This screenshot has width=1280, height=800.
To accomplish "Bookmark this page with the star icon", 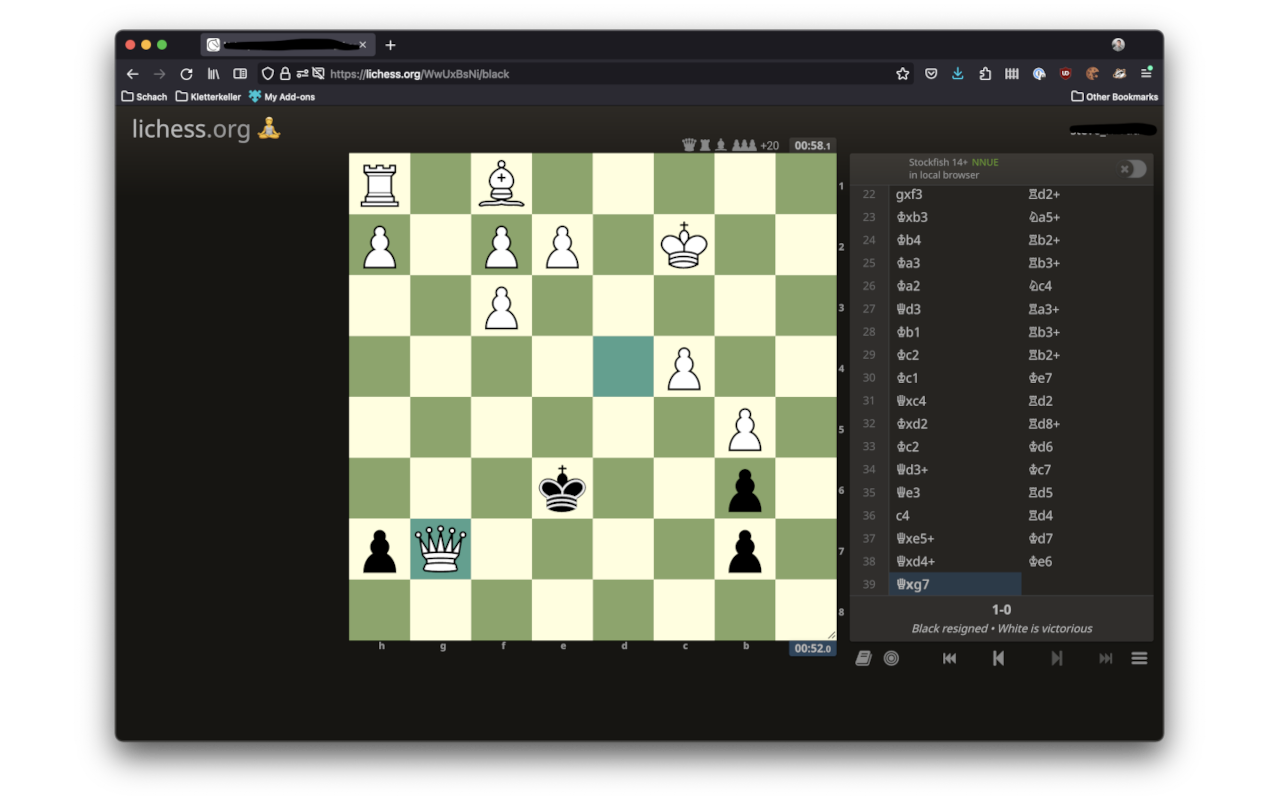I will [x=903, y=74].
